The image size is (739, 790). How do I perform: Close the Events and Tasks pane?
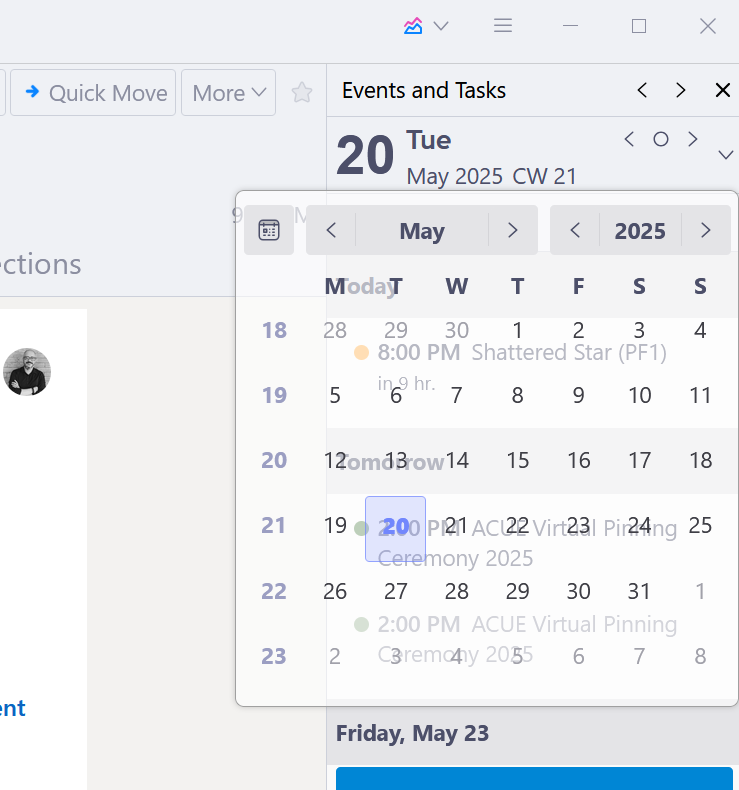coord(723,90)
